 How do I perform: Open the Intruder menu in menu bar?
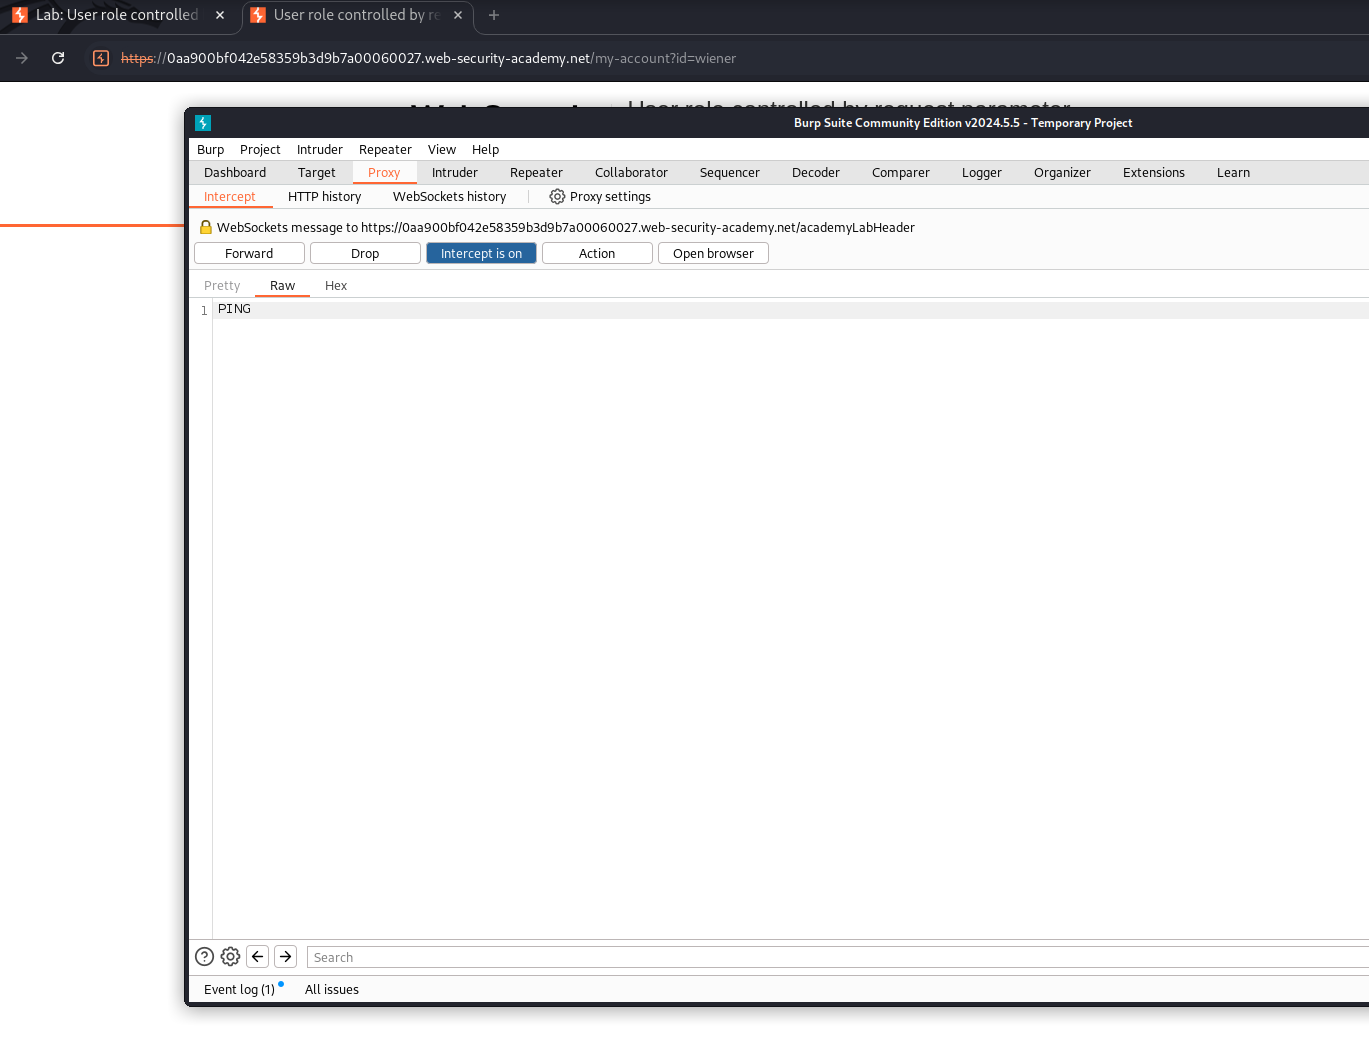coord(320,150)
